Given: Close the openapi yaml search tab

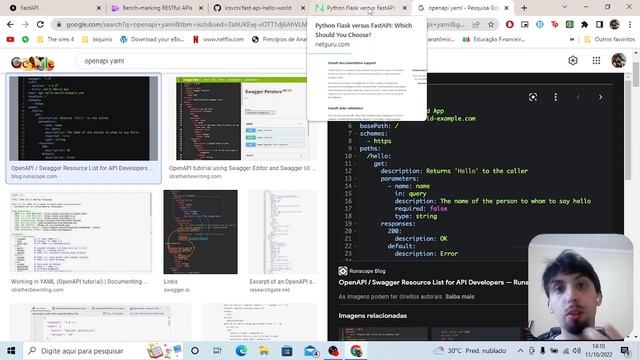Looking at the screenshot, I should click(x=506, y=8).
